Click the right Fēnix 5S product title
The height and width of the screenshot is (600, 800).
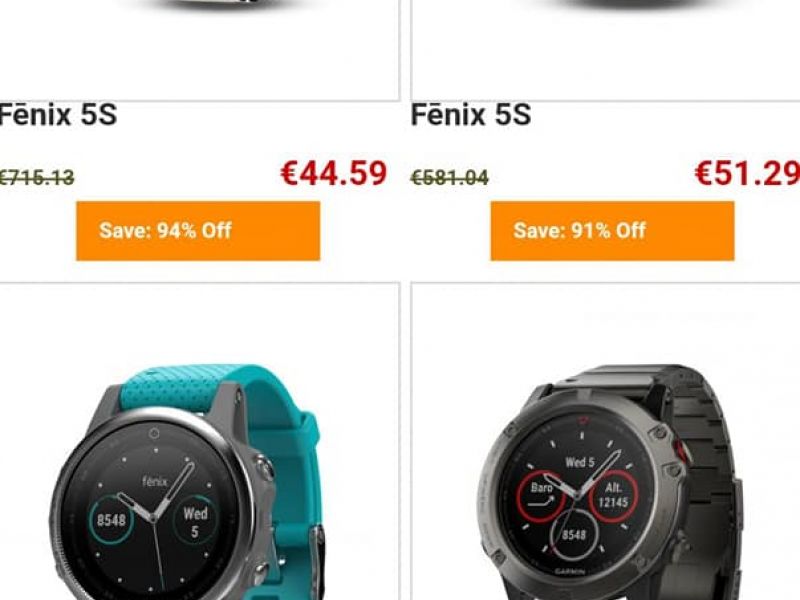(x=471, y=114)
